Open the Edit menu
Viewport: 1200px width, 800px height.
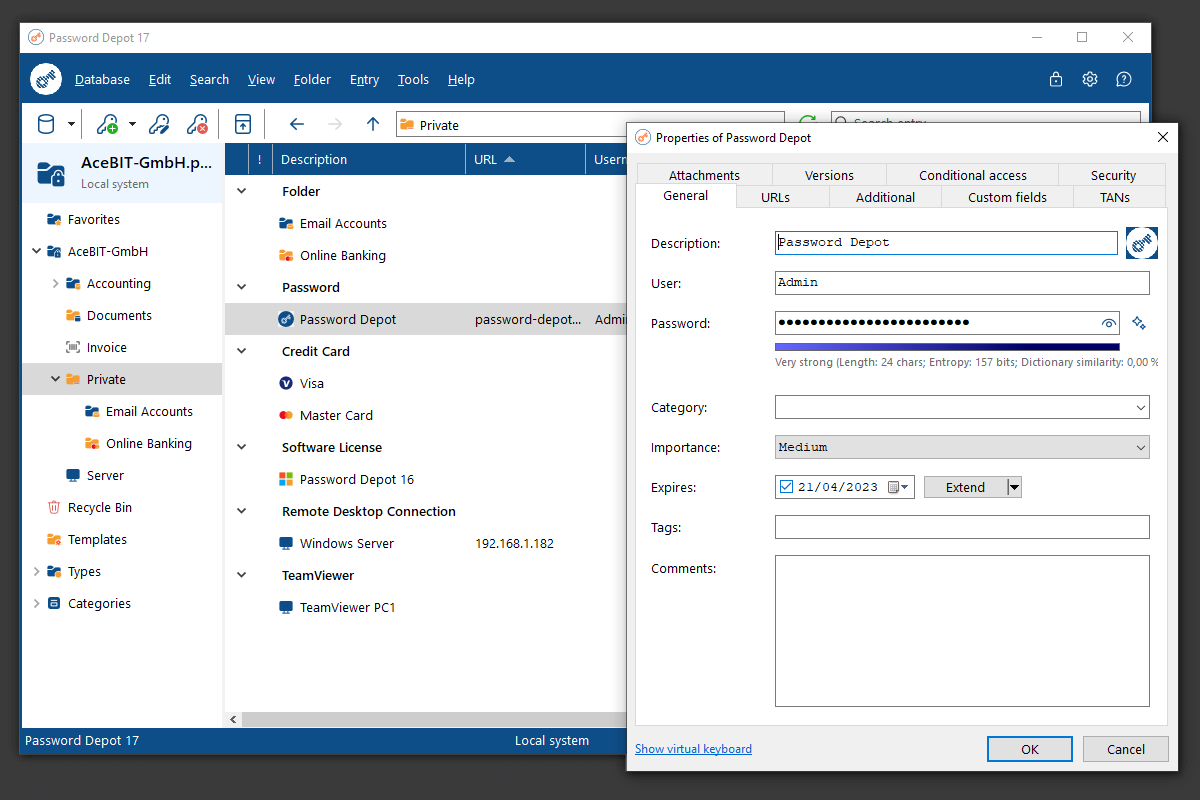160,80
